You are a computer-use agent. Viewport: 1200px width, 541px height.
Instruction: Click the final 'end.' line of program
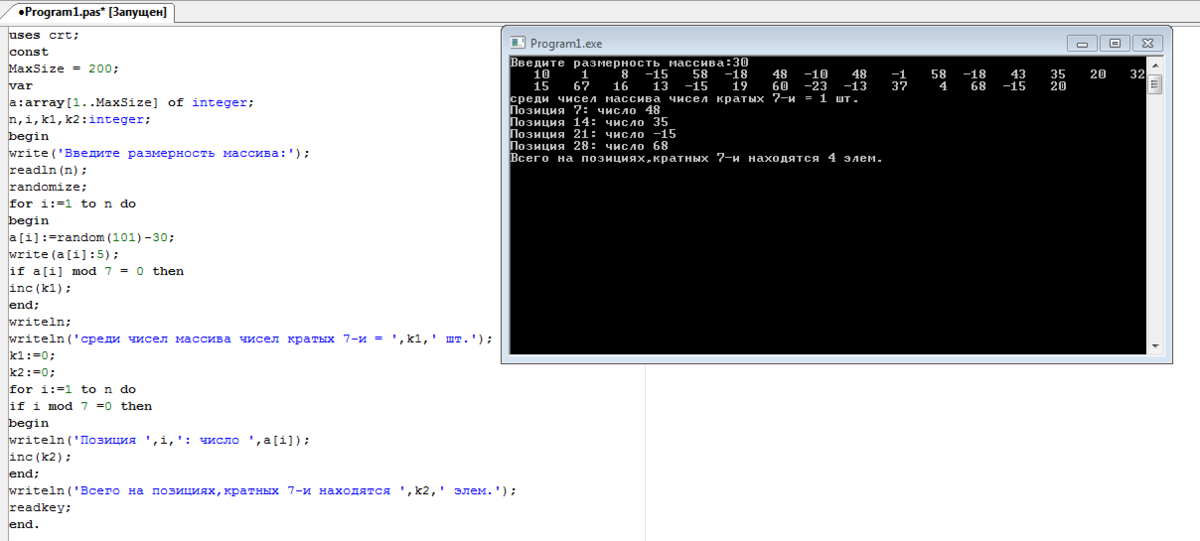click(25, 524)
